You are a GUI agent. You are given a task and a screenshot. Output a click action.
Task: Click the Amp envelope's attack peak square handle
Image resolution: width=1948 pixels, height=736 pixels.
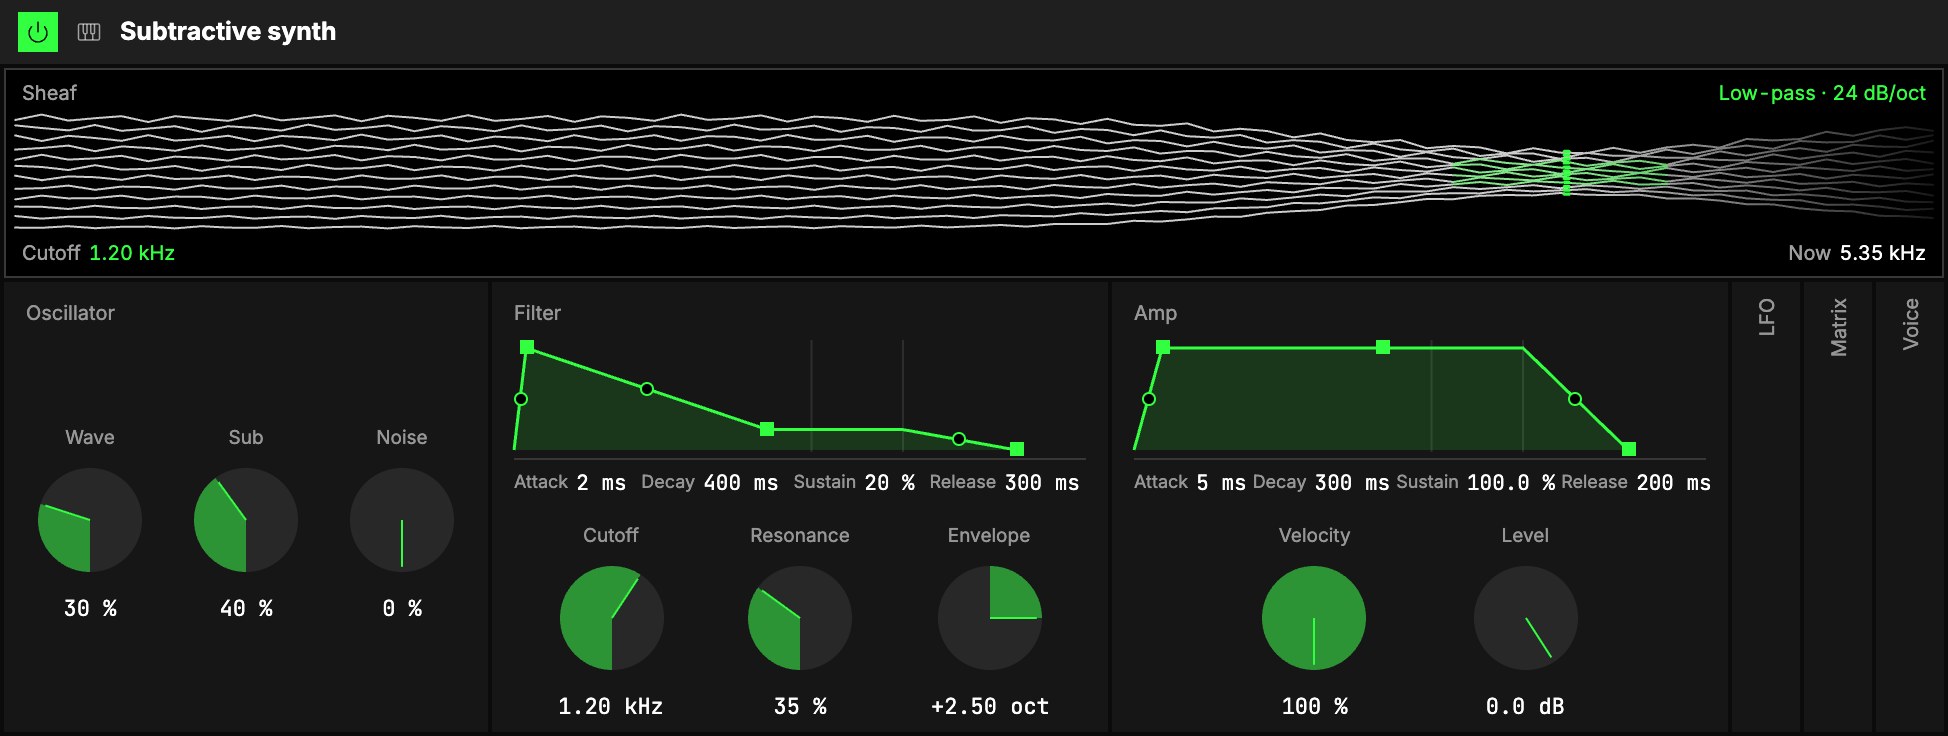pyautogui.click(x=1163, y=347)
